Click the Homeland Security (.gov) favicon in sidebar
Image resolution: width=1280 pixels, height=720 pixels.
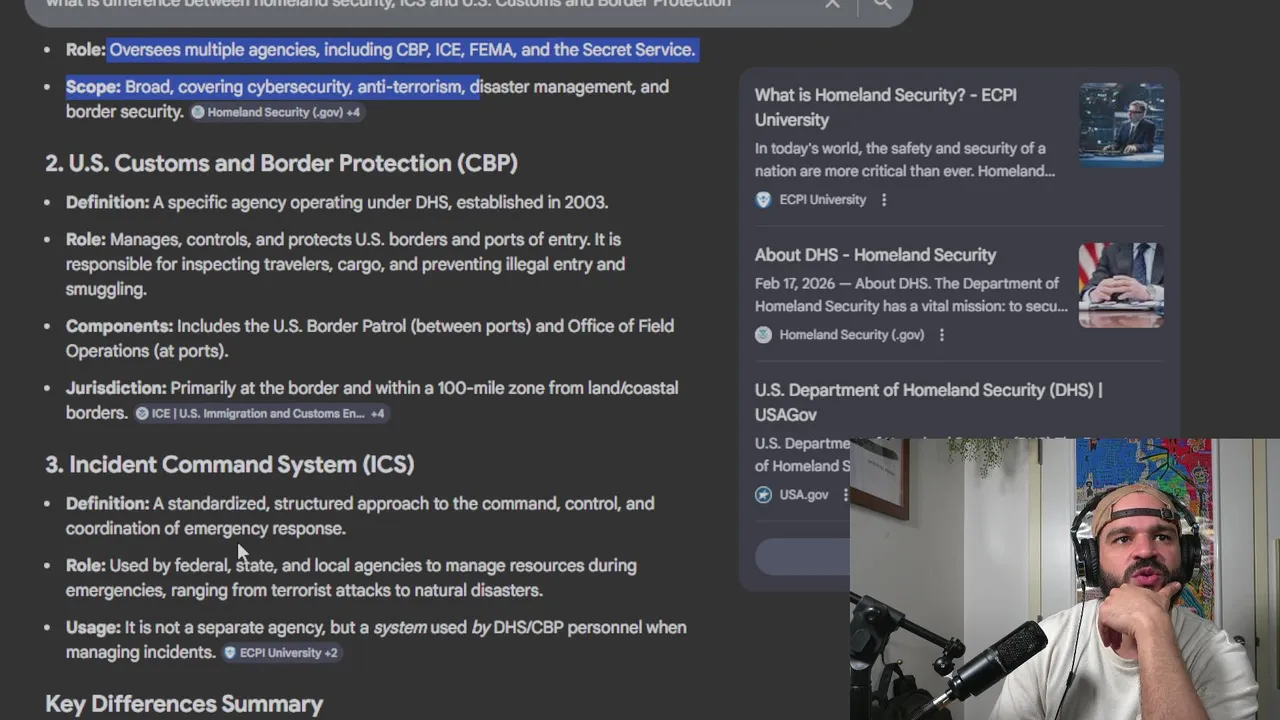coord(763,335)
